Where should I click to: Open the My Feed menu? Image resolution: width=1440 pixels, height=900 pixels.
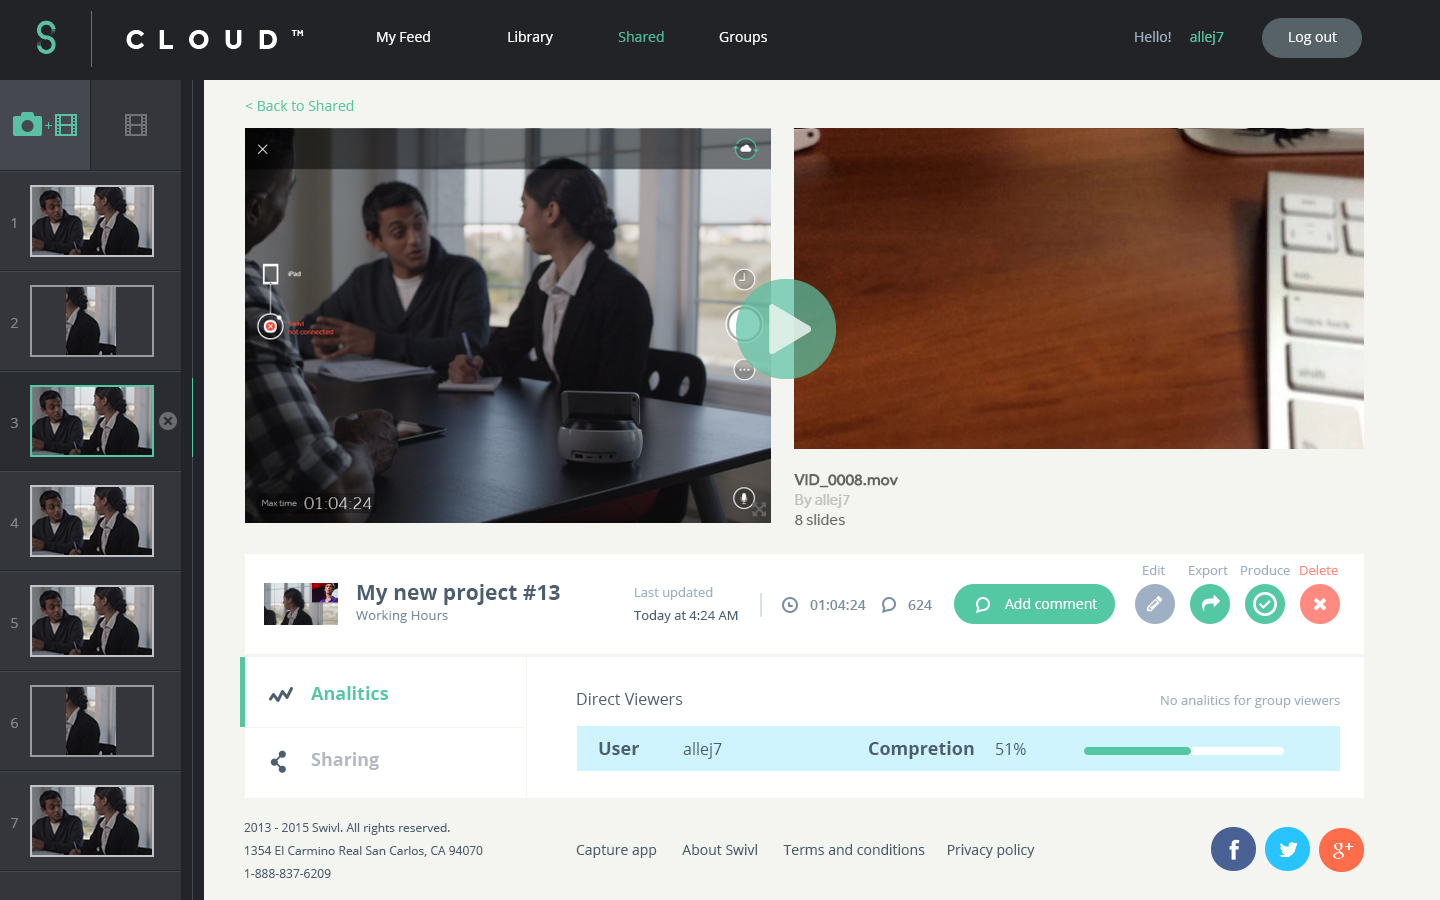click(403, 37)
